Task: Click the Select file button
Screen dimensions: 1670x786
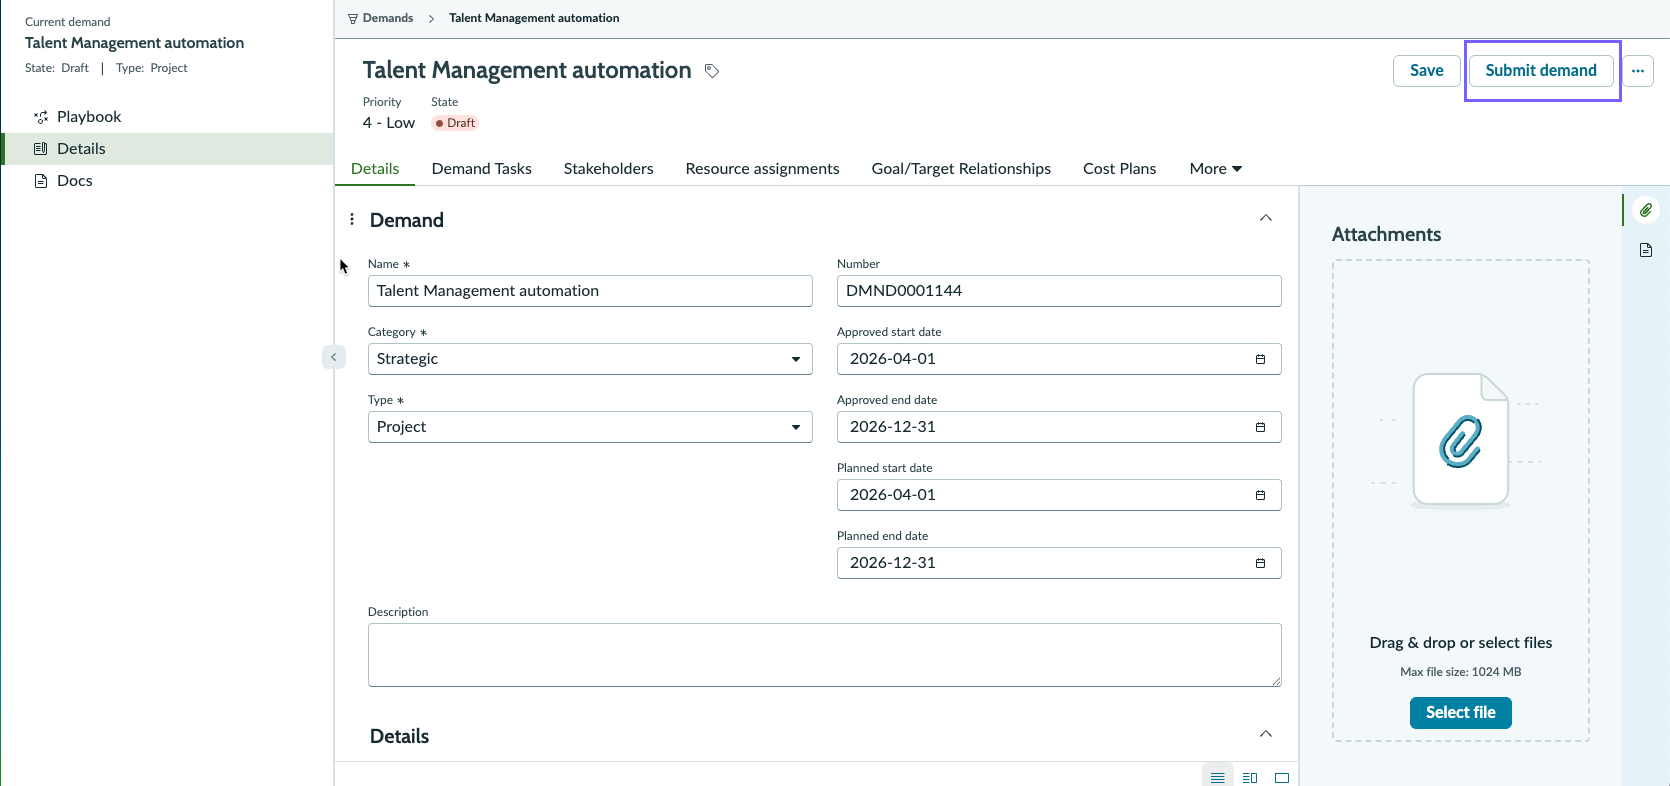Action: [1460, 713]
